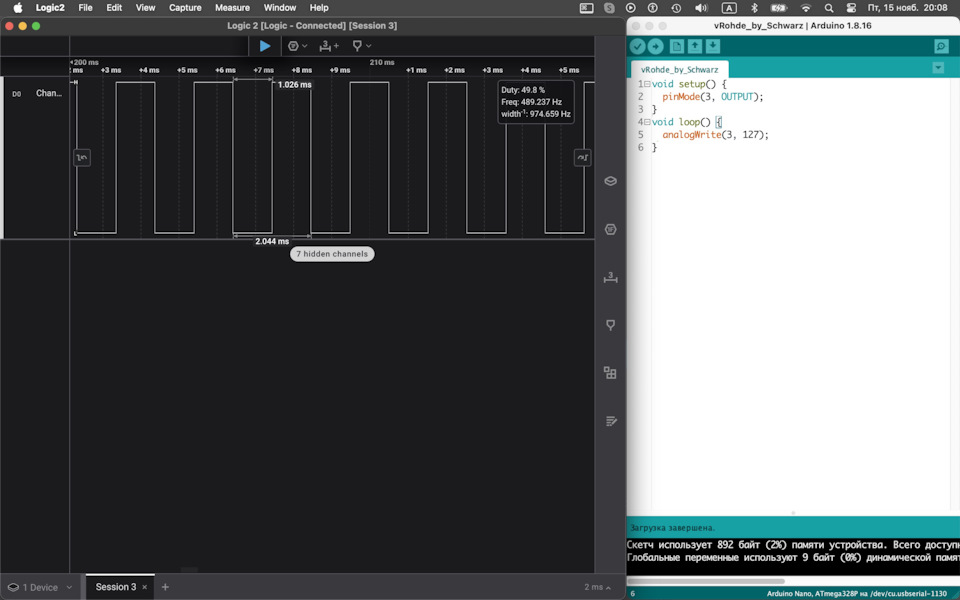Open Arduino Serial Monitor magnifier icon
Screen dimensions: 960x600
[941, 47]
